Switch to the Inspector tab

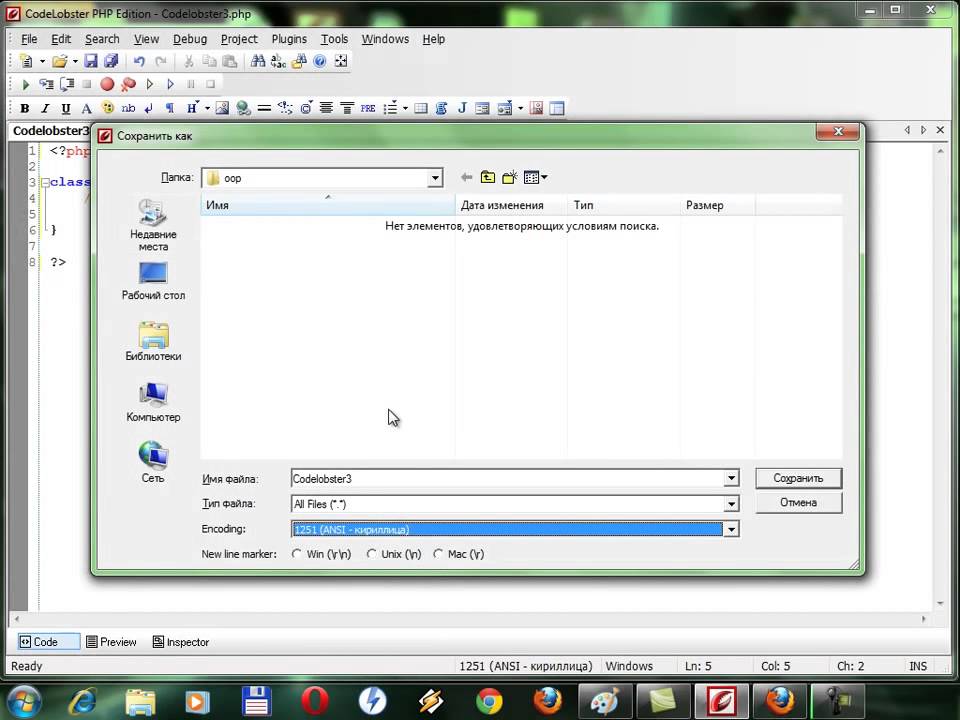coord(181,642)
